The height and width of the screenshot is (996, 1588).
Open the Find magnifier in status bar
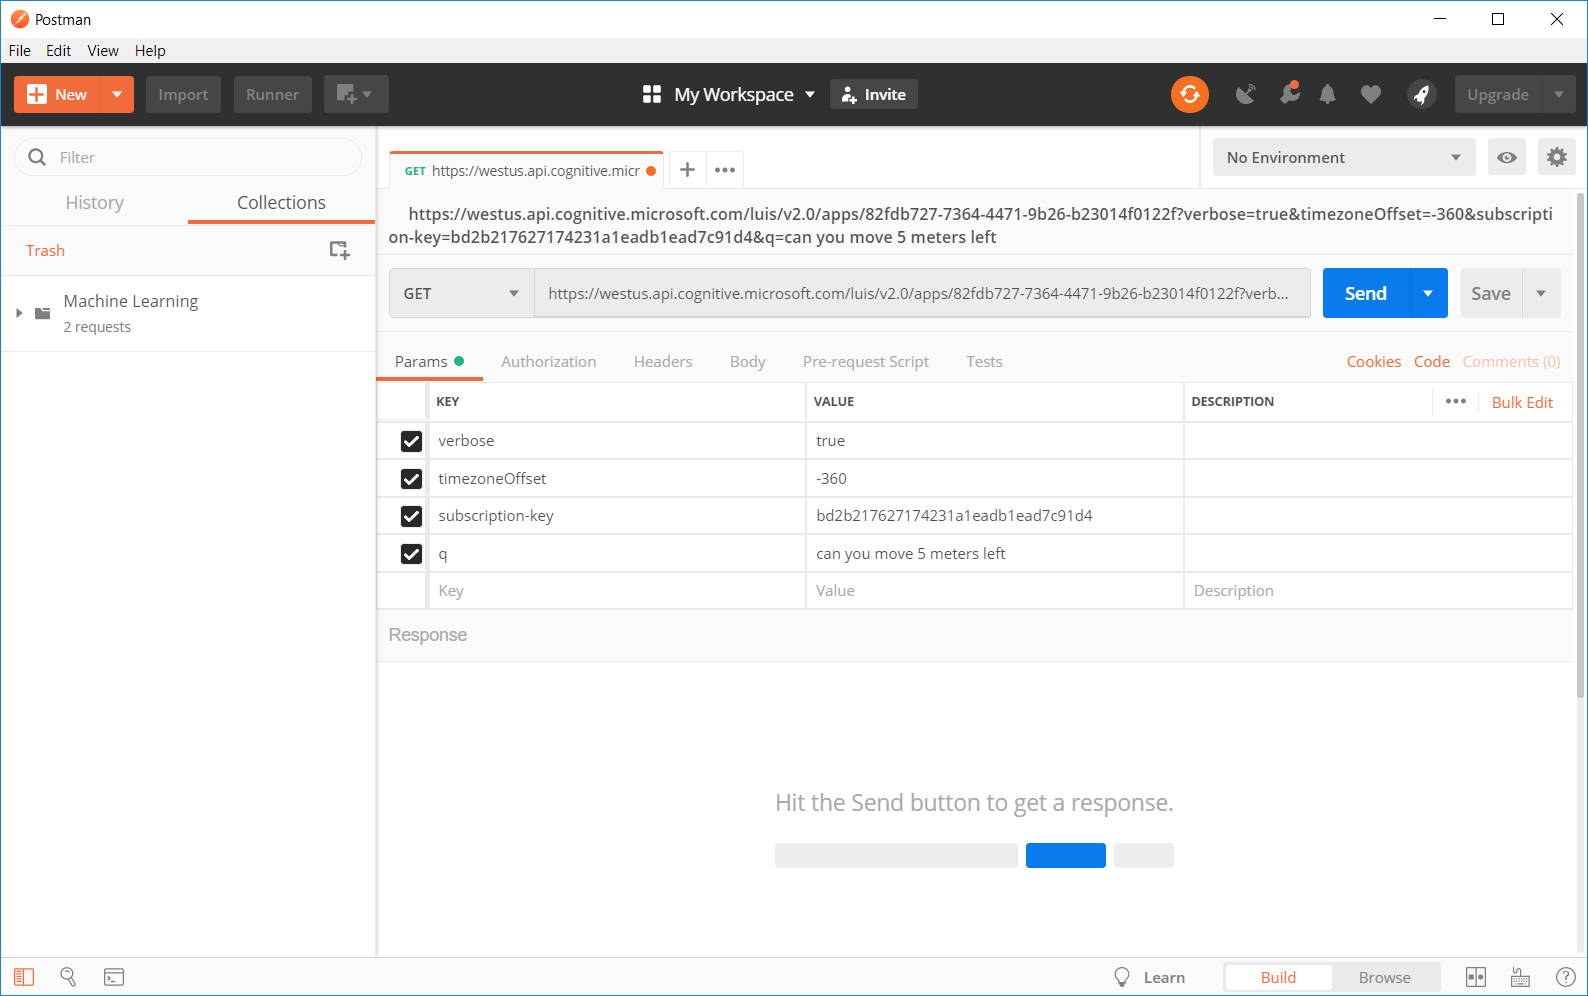click(68, 977)
